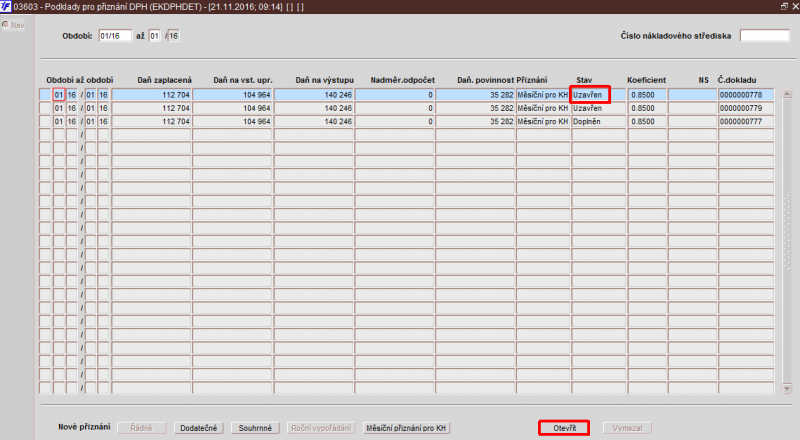Click Stav cell 'Uzavřen' in row 0000000778
This screenshot has width=800, height=440.
(598, 94)
